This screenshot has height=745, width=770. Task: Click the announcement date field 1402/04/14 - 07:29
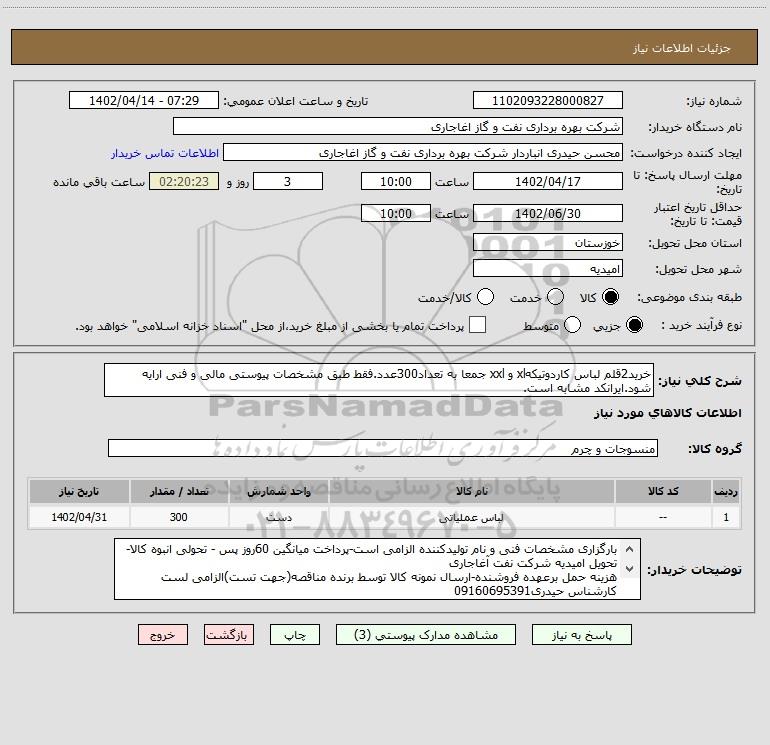(x=143, y=100)
